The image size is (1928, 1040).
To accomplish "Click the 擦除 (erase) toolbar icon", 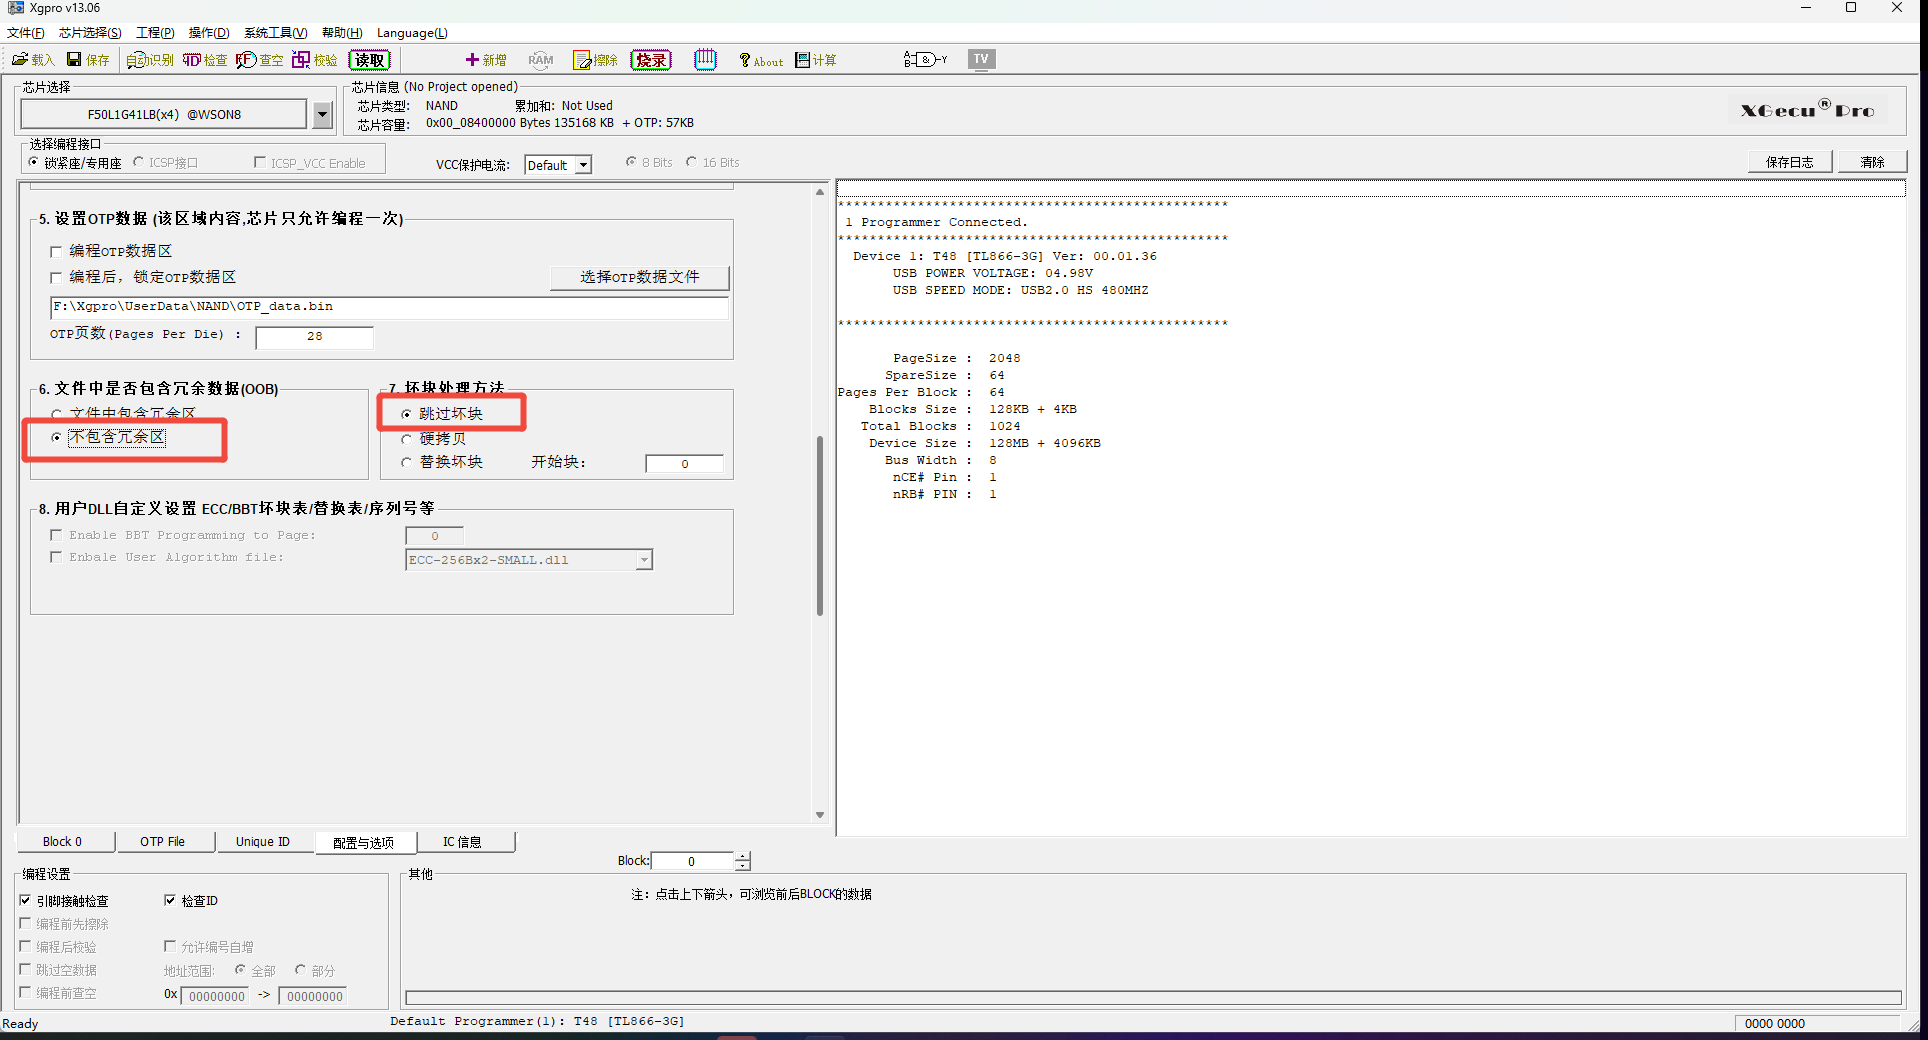I will tap(595, 60).
